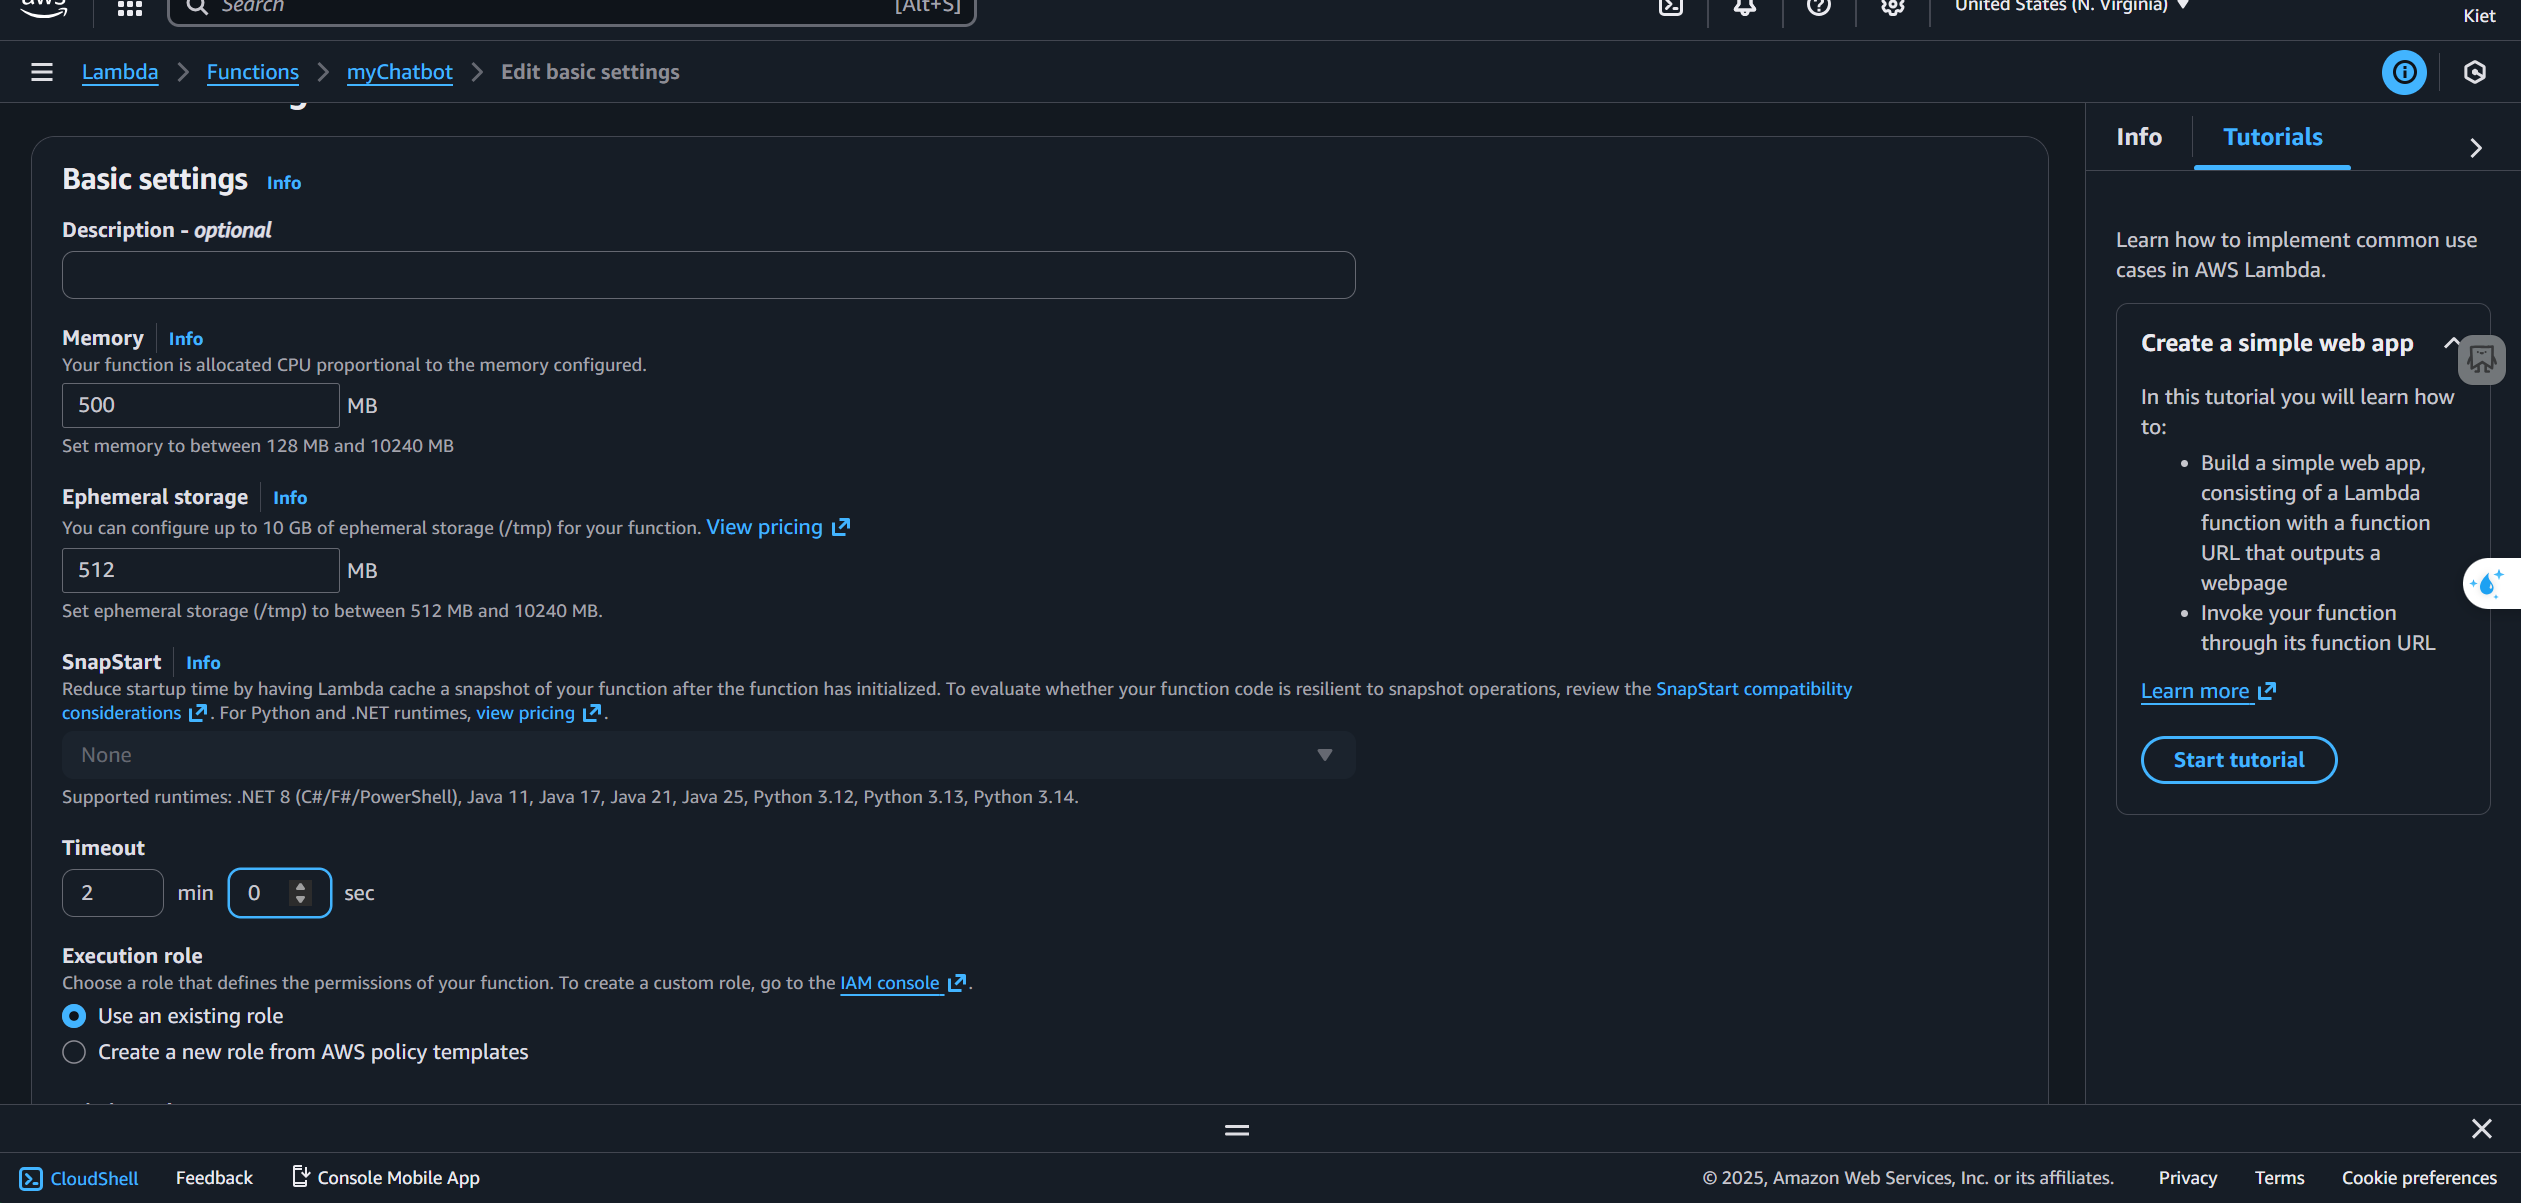This screenshot has height=1203, width=2521.
Task: Click the blue info circle panel icon
Action: click(x=2404, y=72)
